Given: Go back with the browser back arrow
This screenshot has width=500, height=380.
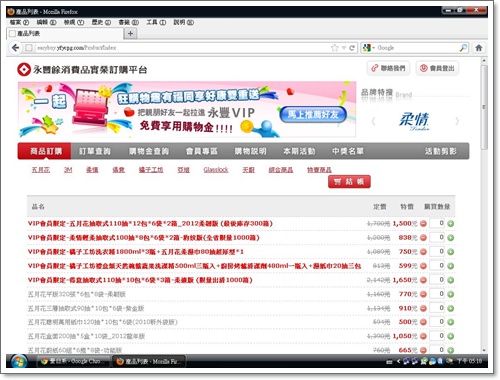Looking at the screenshot, I should pos(15,48).
